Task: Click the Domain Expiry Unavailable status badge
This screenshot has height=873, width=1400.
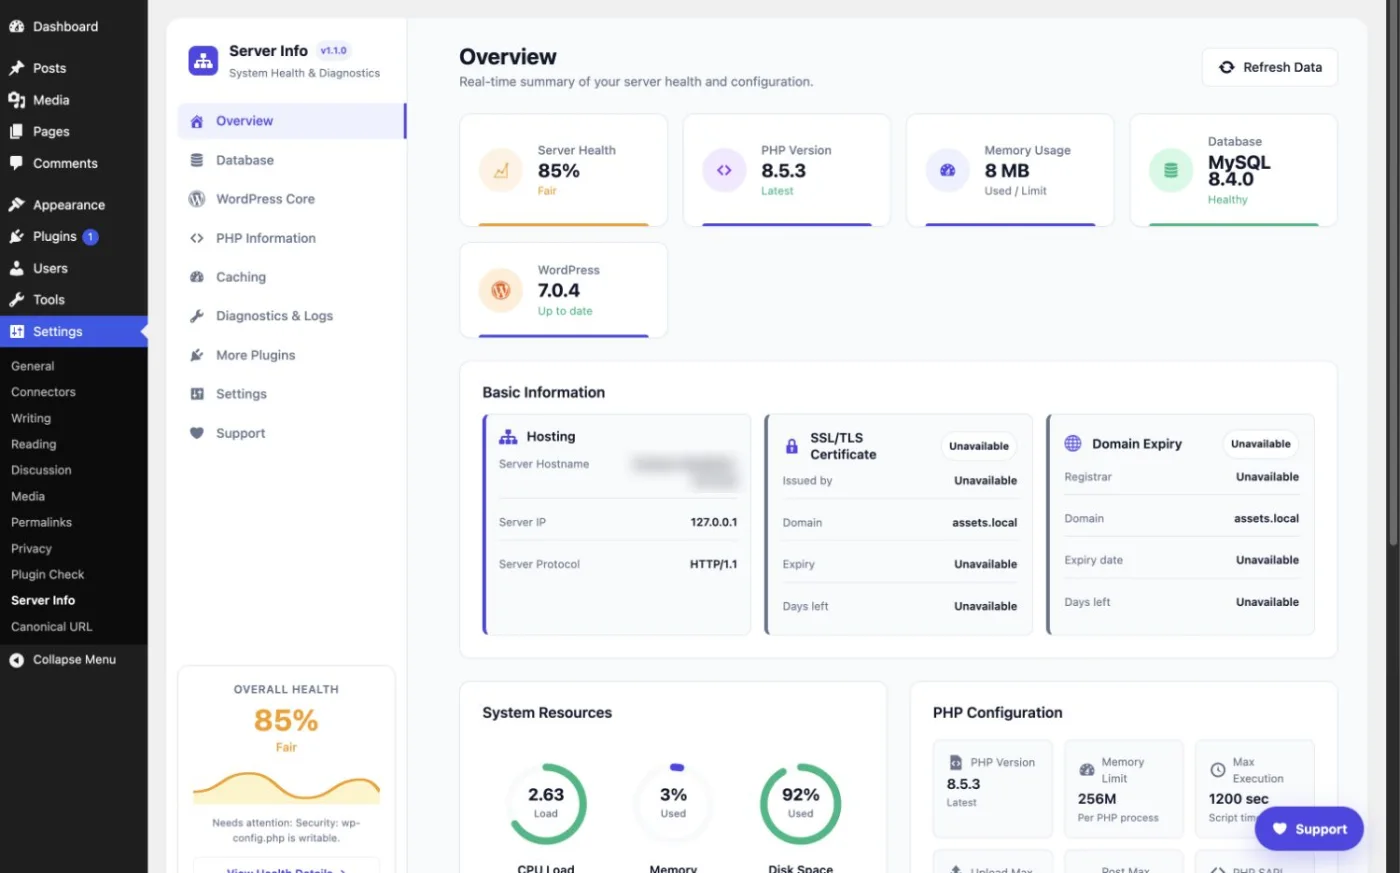Action: pos(1261,444)
